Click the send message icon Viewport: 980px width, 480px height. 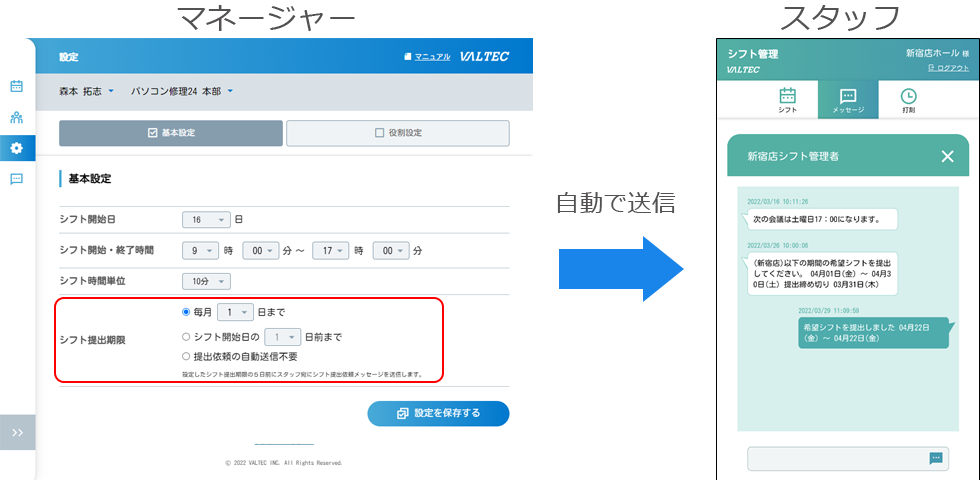click(x=936, y=458)
